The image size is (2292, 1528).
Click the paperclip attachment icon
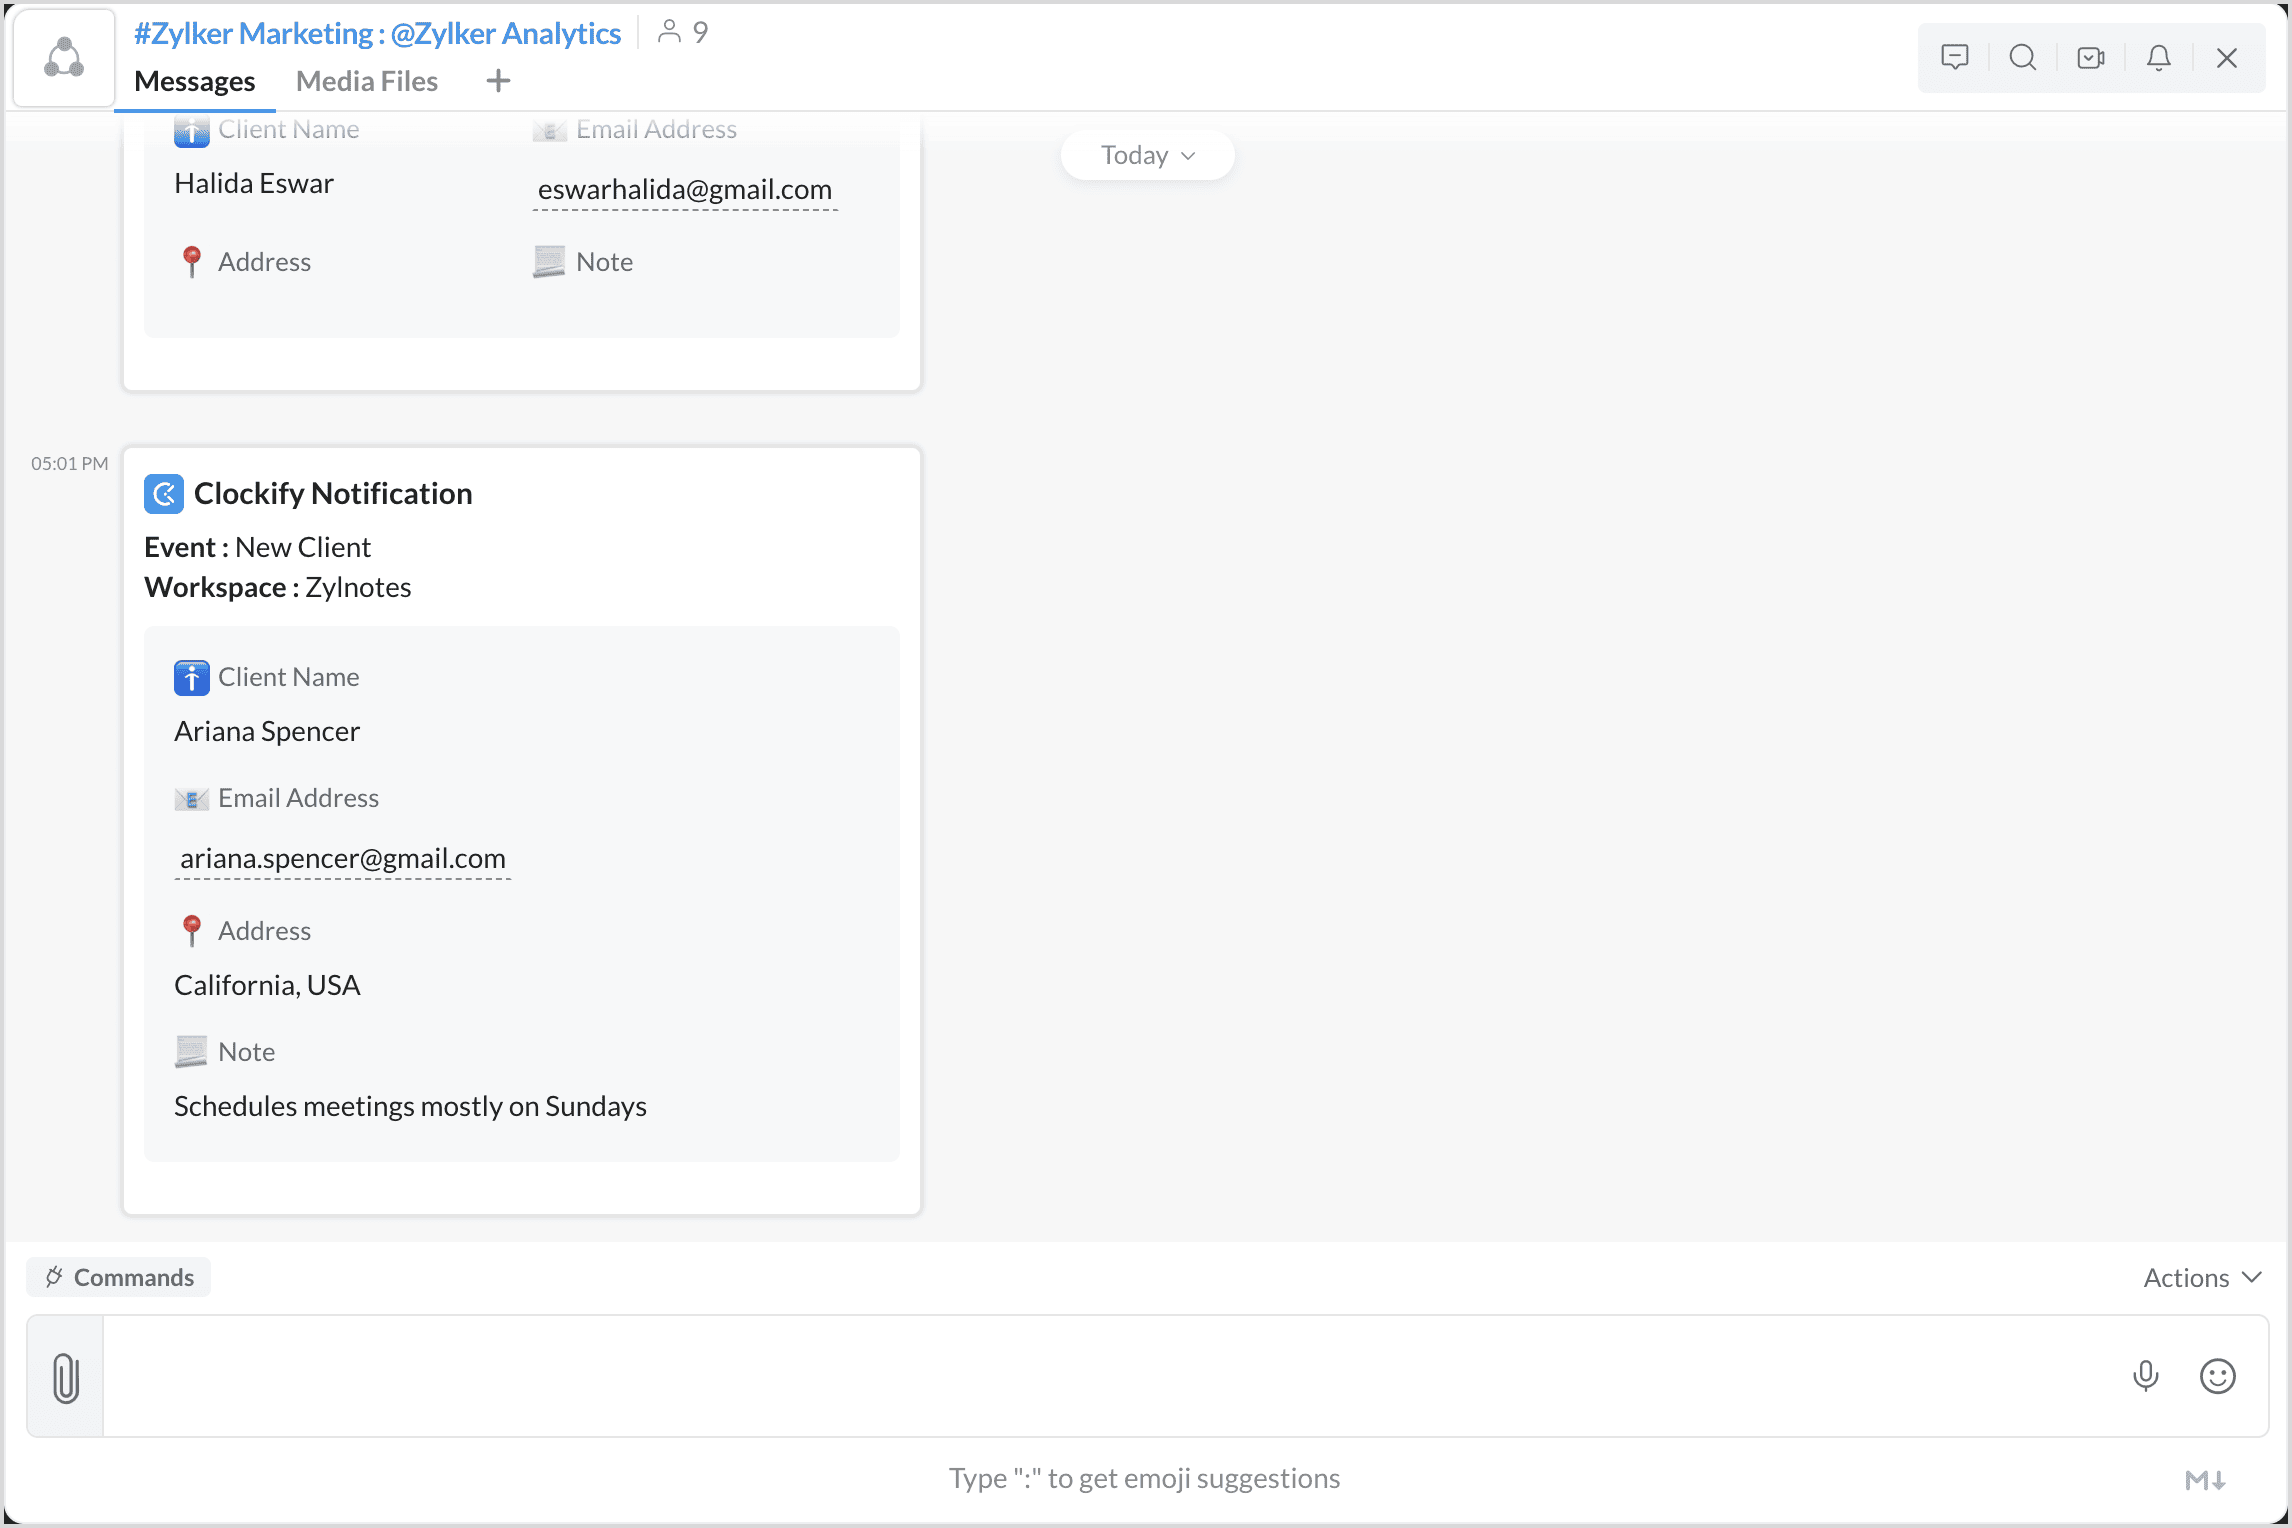[66, 1377]
